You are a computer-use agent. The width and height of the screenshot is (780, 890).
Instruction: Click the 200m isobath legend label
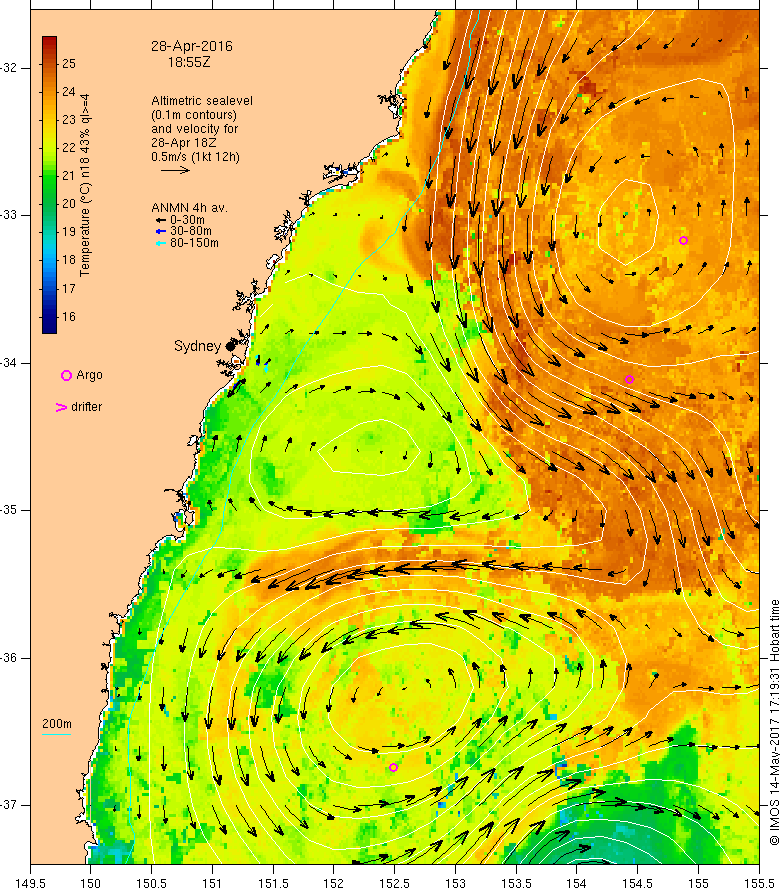point(57,724)
